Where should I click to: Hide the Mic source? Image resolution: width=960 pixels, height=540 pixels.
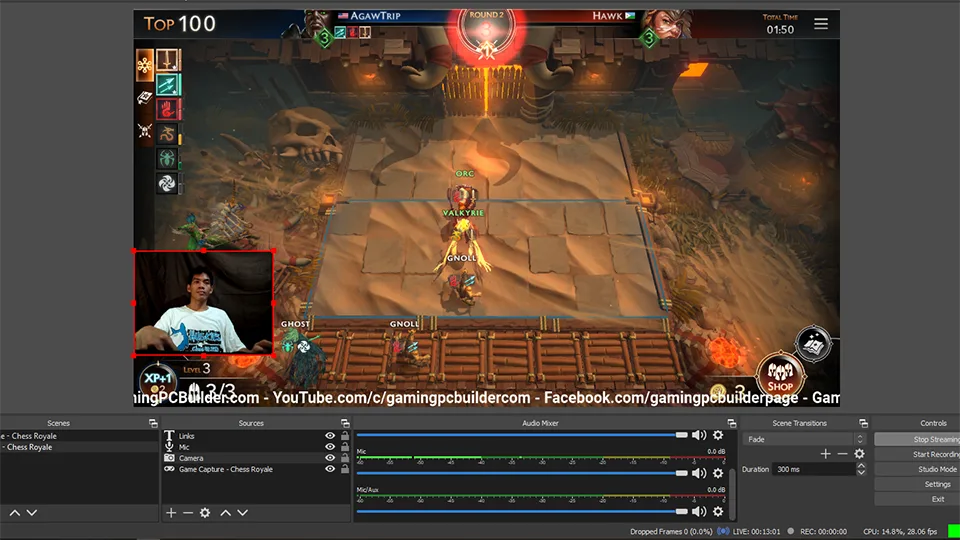click(330, 447)
